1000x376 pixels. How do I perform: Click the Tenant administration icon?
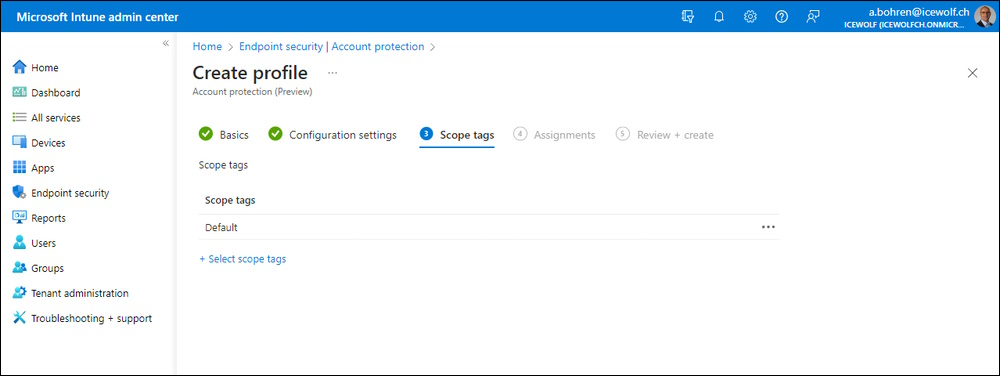coord(19,293)
